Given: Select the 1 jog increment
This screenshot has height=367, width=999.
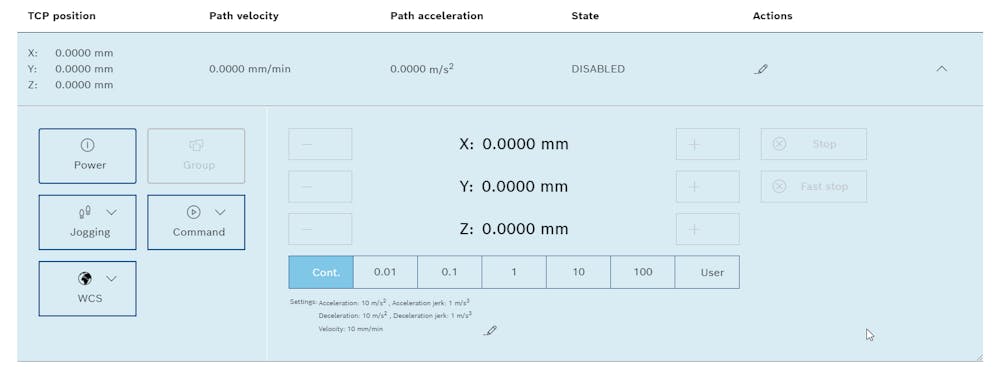Looking at the screenshot, I should tap(514, 272).
